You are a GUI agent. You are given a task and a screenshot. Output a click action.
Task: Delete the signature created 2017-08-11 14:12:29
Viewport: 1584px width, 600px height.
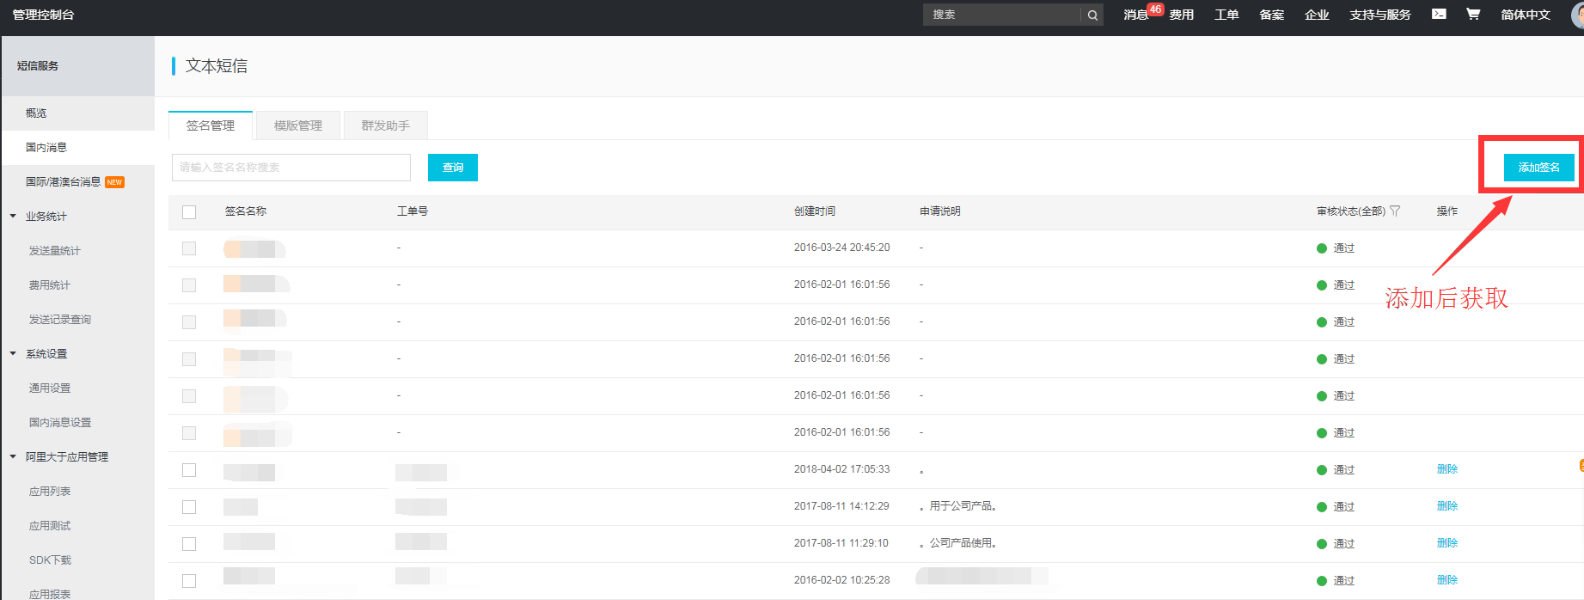(x=1447, y=506)
